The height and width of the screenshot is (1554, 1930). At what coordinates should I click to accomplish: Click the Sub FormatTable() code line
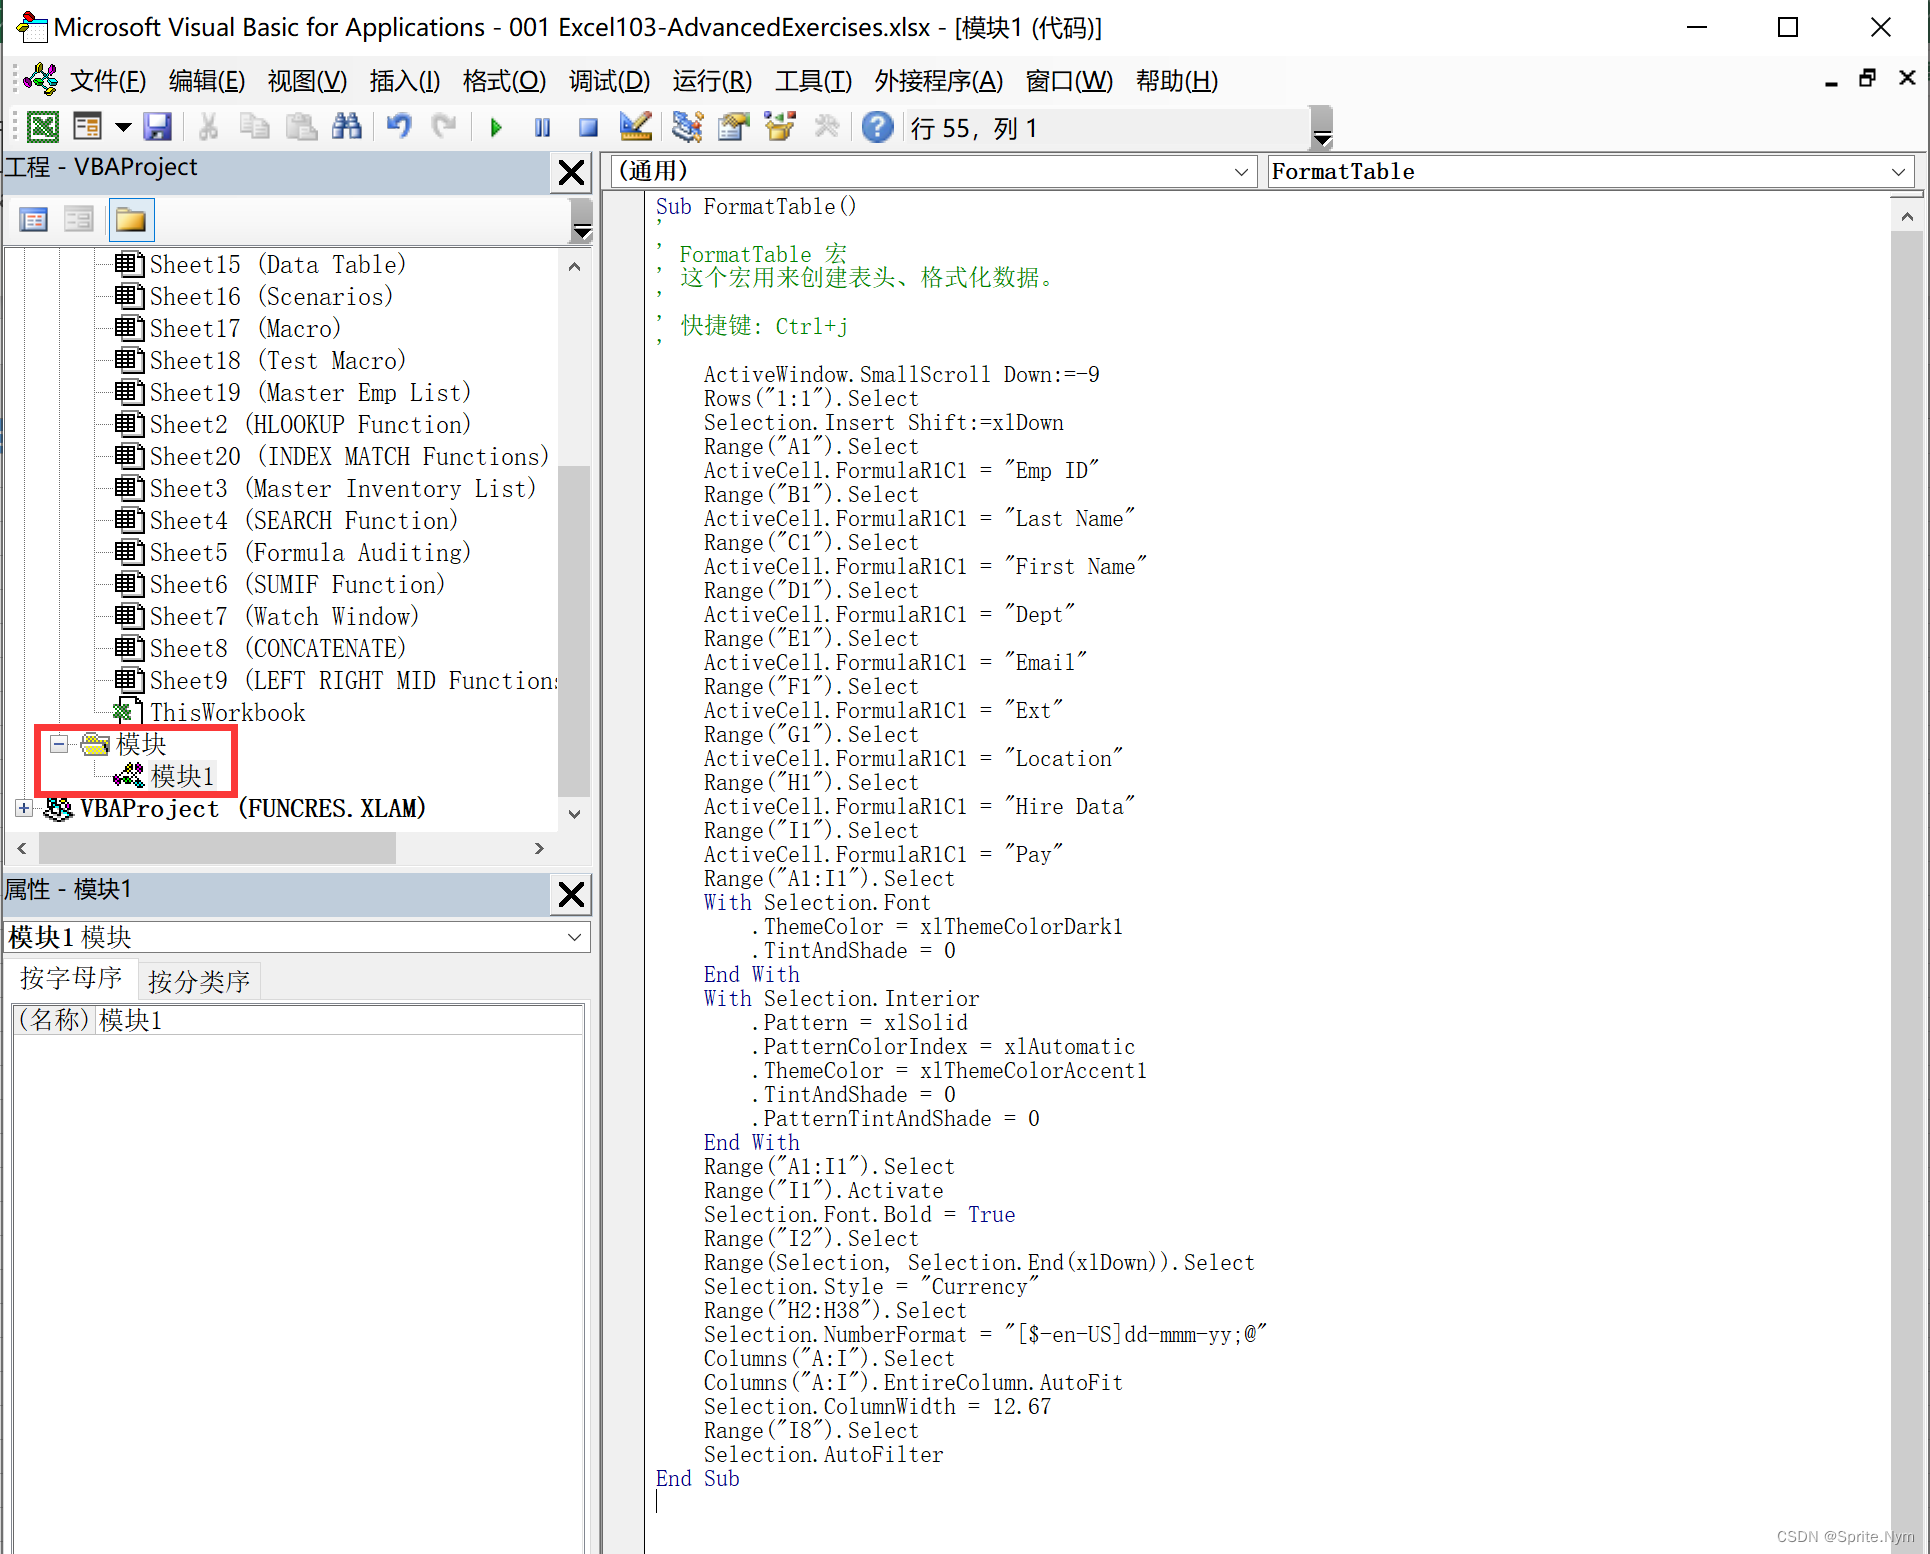(756, 207)
